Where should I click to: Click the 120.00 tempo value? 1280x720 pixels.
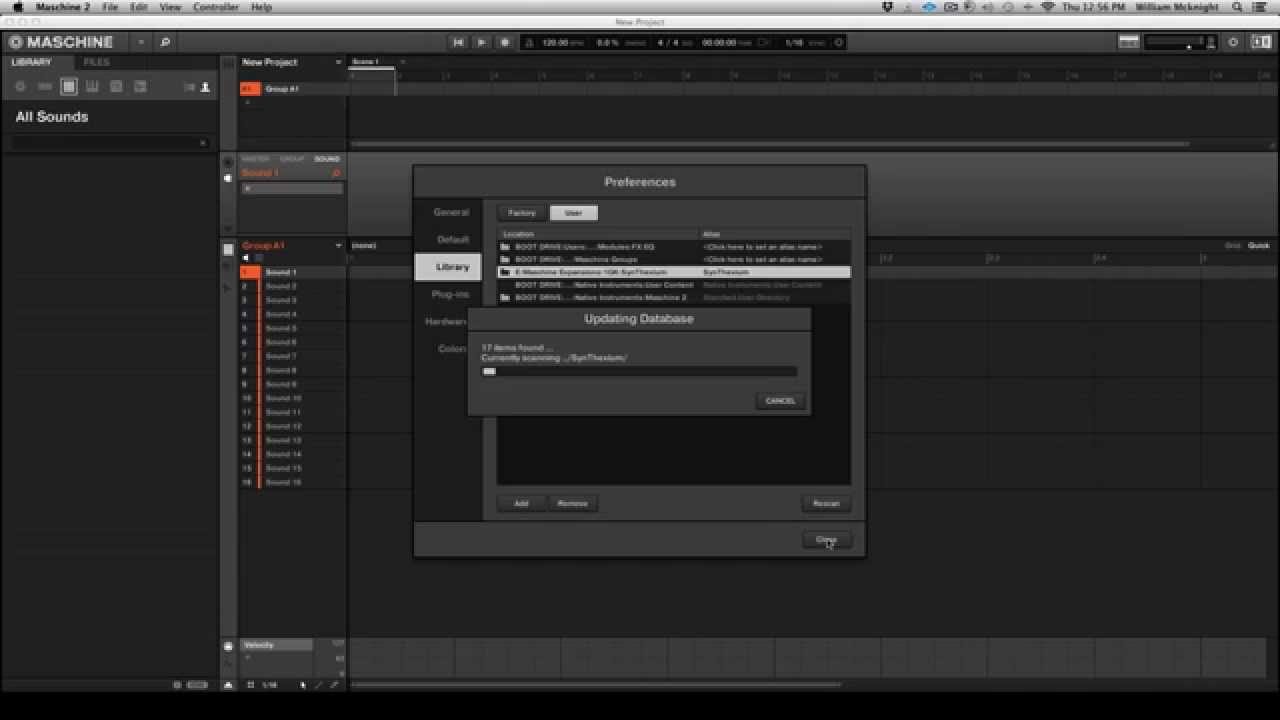coord(555,43)
